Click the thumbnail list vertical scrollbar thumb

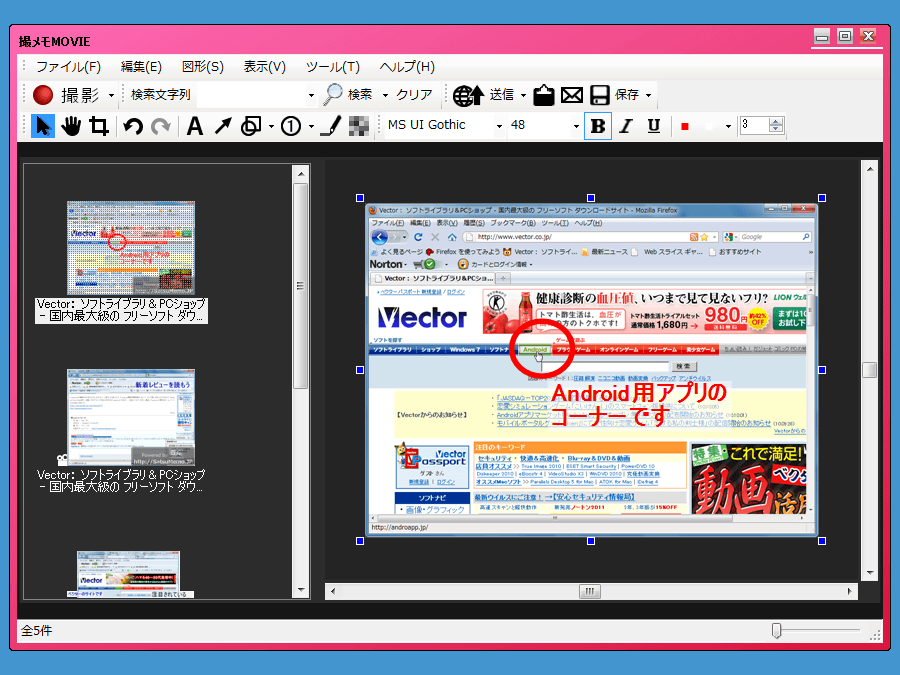(301, 286)
